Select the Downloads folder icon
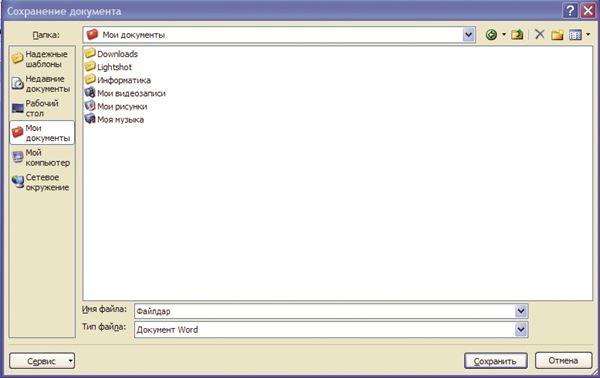The width and height of the screenshot is (600, 378). (x=90, y=53)
